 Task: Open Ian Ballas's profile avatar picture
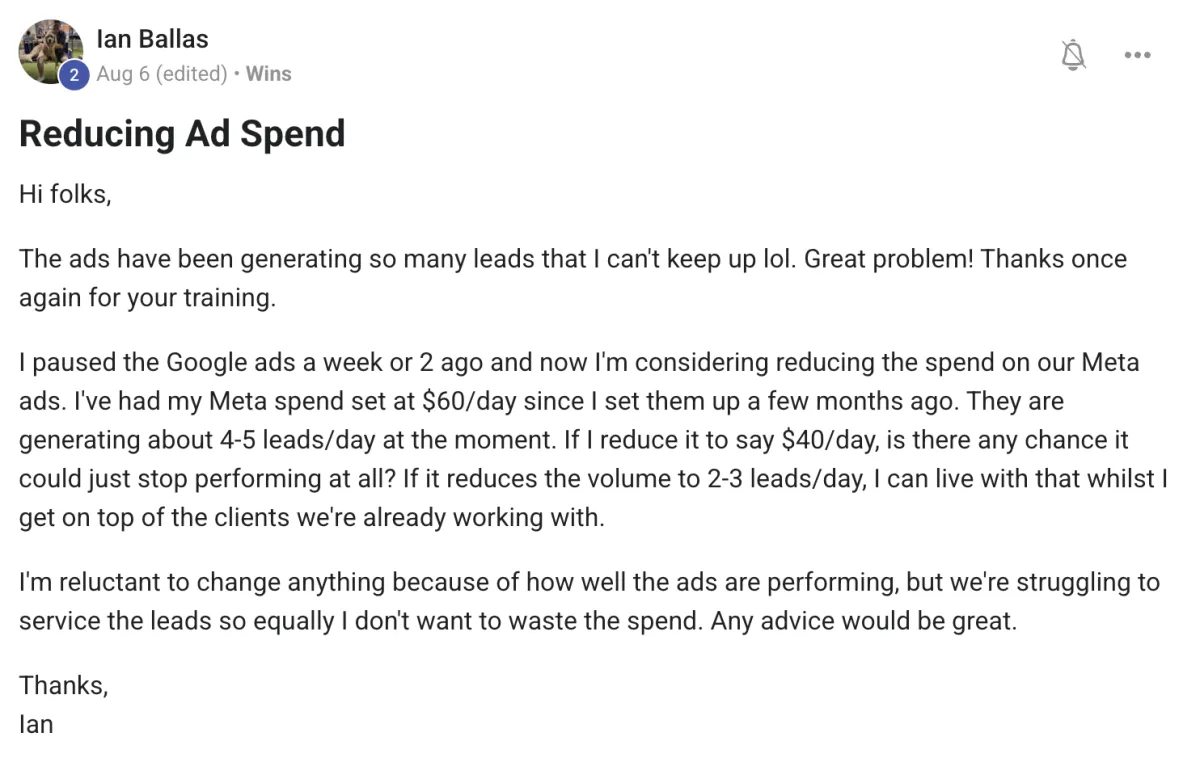[51, 51]
